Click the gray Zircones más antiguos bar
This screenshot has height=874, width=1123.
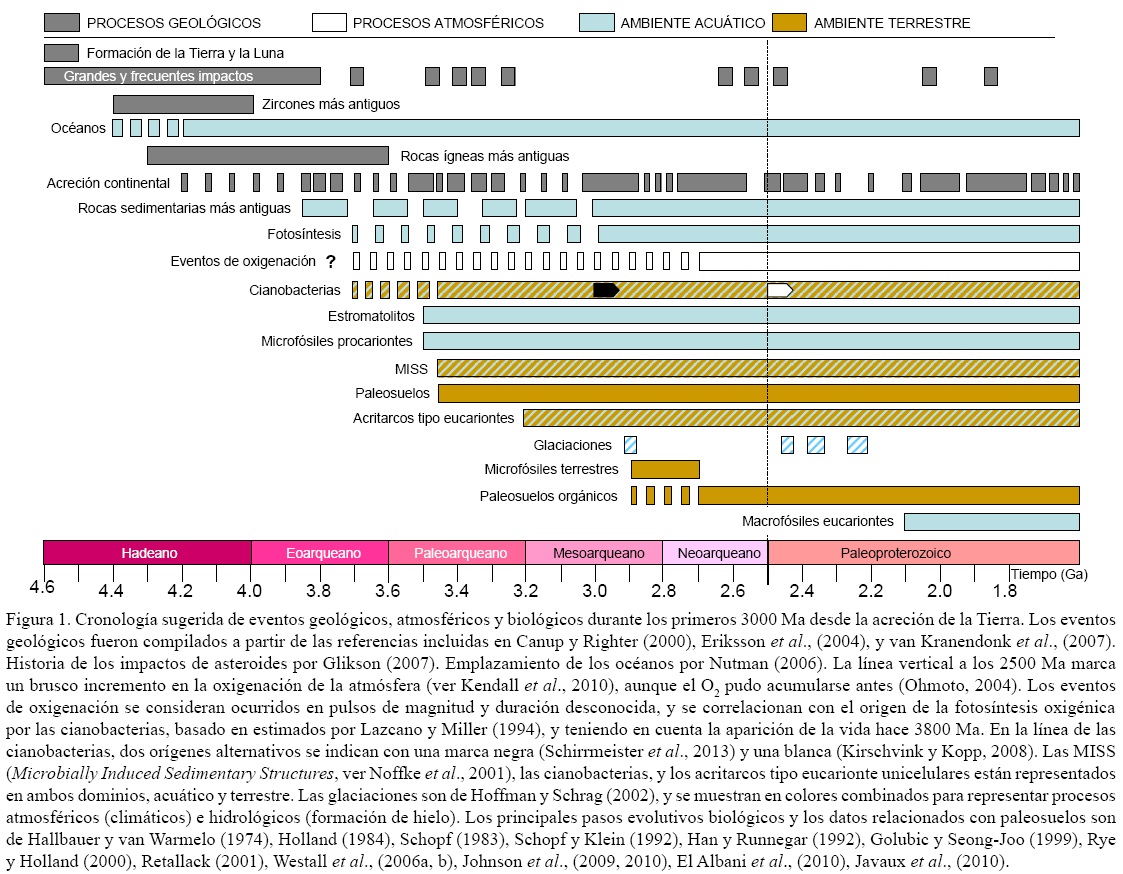click(x=183, y=104)
